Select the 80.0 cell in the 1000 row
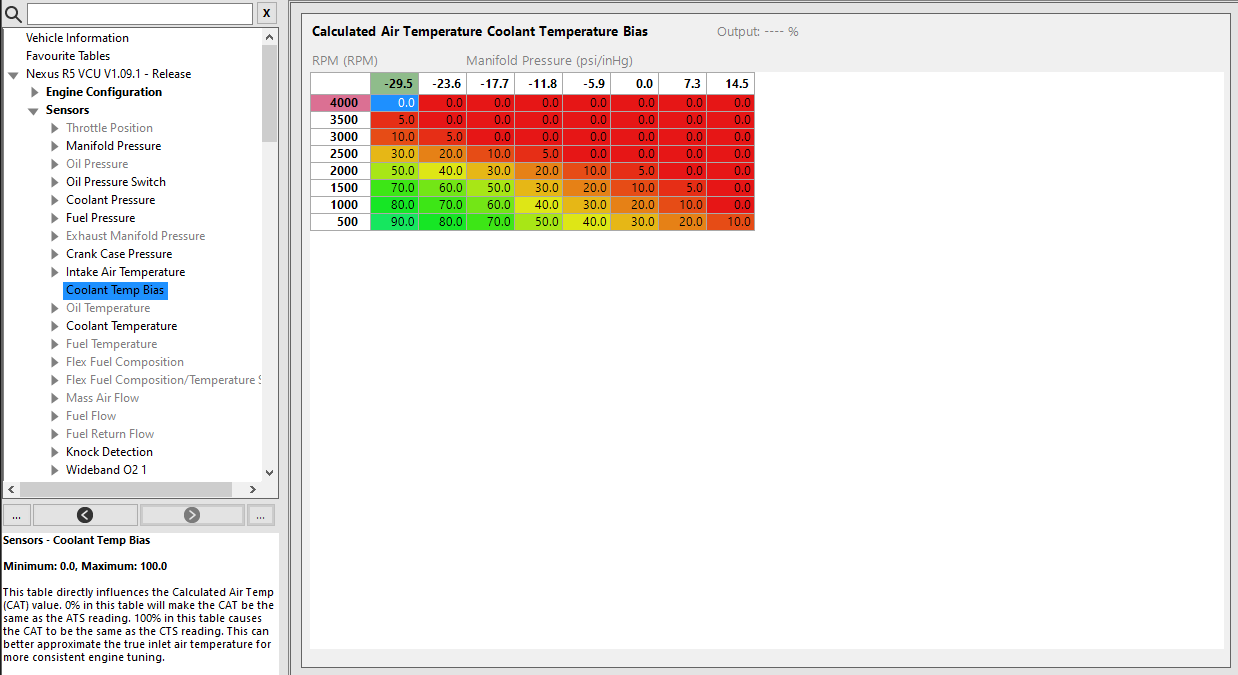Image resolution: width=1238 pixels, height=675 pixels. (x=394, y=205)
